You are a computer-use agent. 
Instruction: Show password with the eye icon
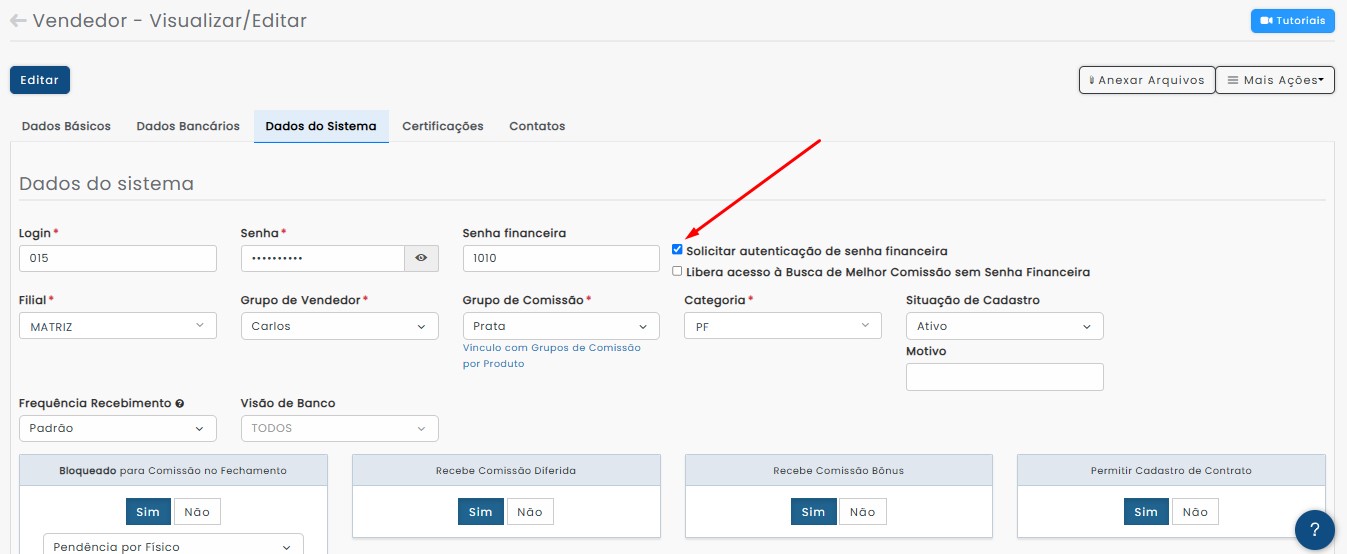pyautogui.click(x=421, y=258)
